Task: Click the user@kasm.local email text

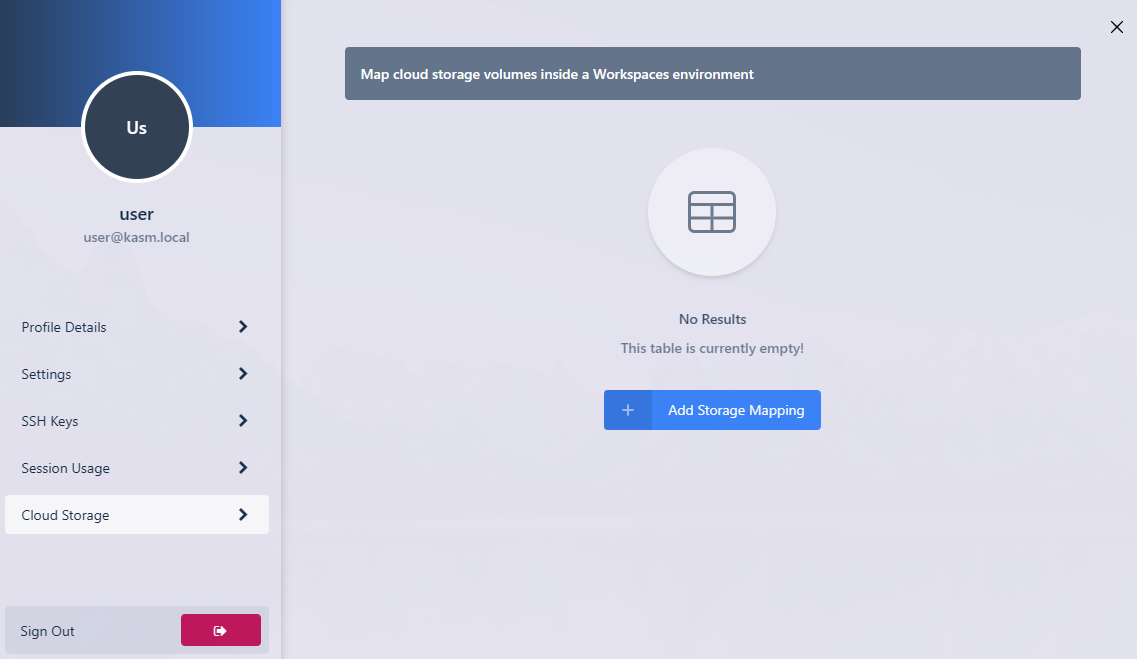Action: pyautogui.click(x=136, y=237)
